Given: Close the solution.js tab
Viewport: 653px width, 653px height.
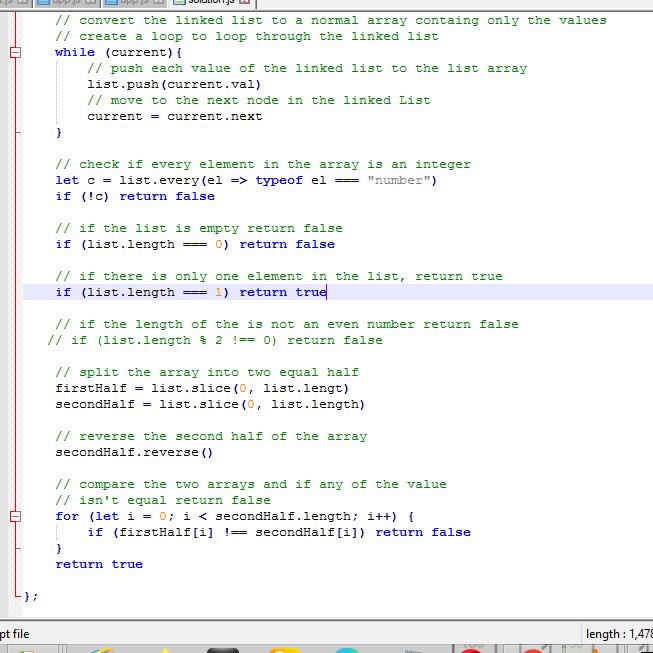Looking at the screenshot, I should coord(245,2).
